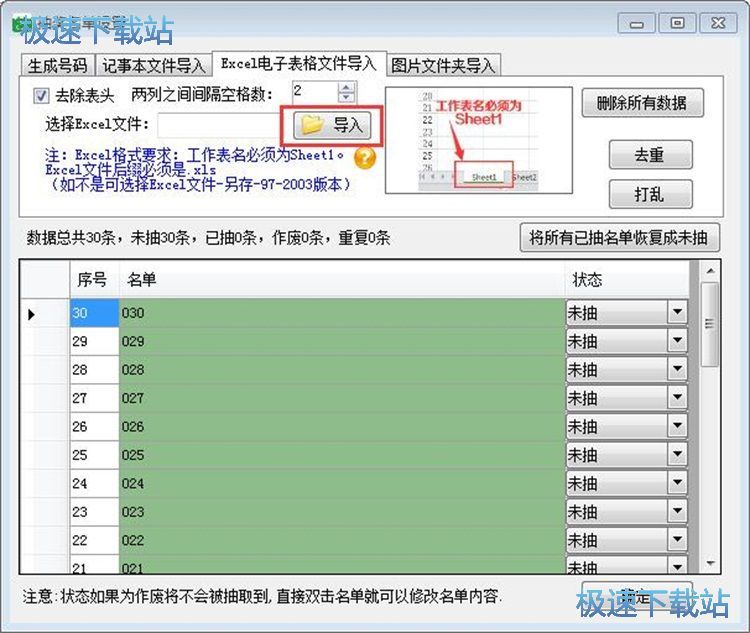This screenshot has width=750, height=633.
Task: Select the name cell 025
Action: [342, 455]
